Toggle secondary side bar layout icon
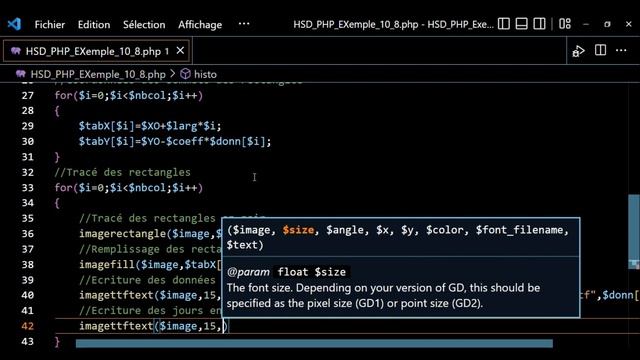Viewport: 640px width, 360px height. [x=539, y=24]
